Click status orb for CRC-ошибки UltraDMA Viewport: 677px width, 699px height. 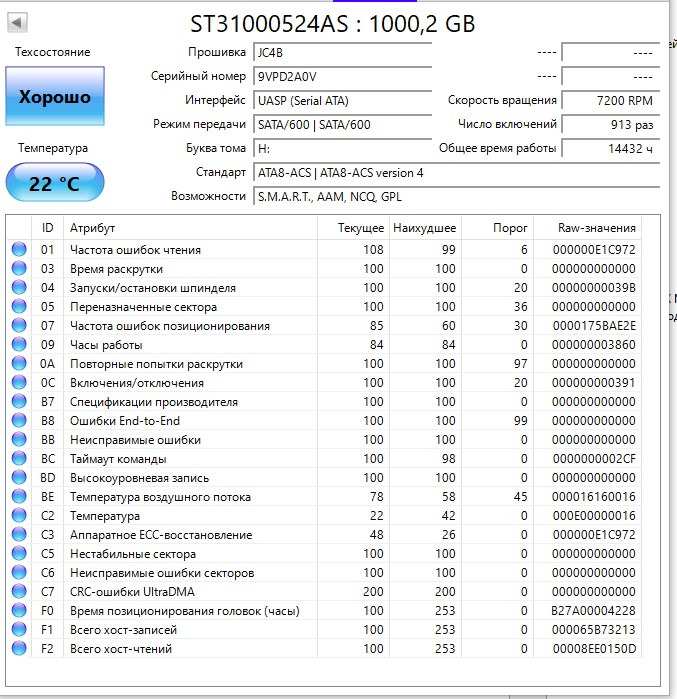point(19,592)
